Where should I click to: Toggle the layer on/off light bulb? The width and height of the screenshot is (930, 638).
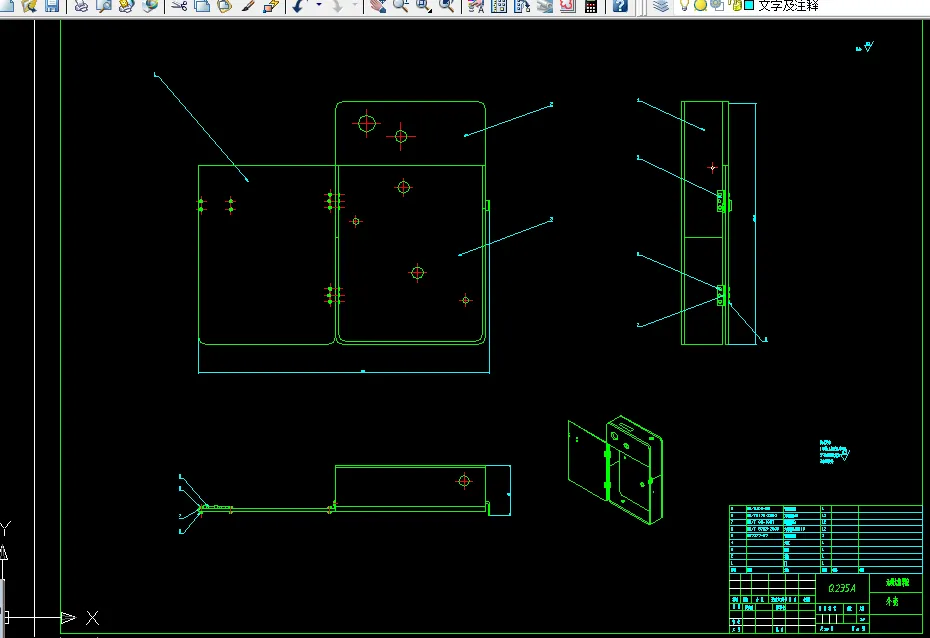click(684, 5)
